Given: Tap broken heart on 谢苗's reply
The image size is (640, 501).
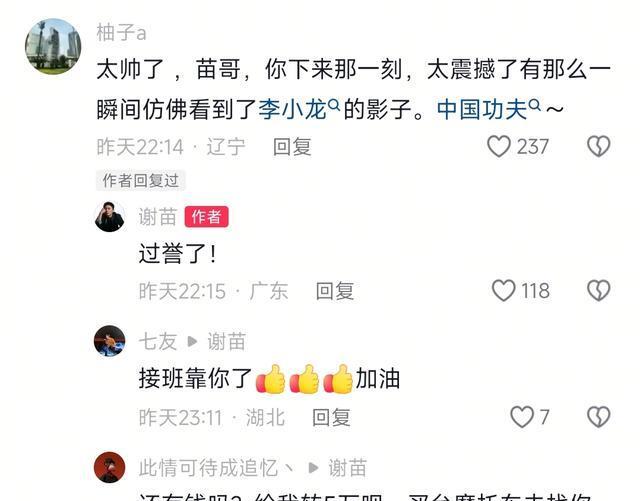Looking at the screenshot, I should click(x=598, y=290).
